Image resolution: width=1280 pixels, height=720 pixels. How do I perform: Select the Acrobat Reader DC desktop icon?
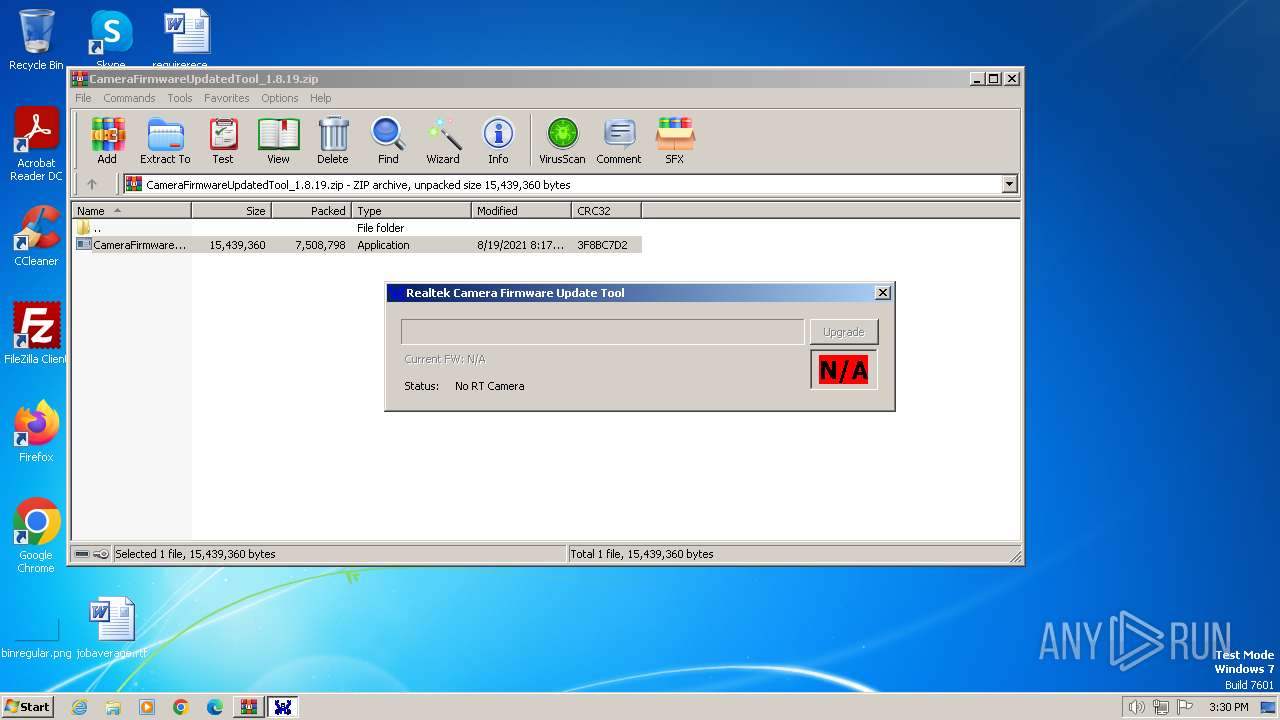click(36, 144)
